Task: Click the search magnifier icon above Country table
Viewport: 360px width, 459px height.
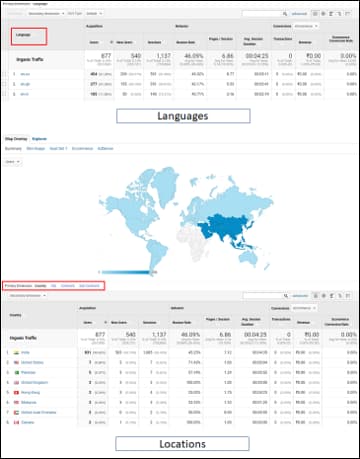Action: (286, 296)
